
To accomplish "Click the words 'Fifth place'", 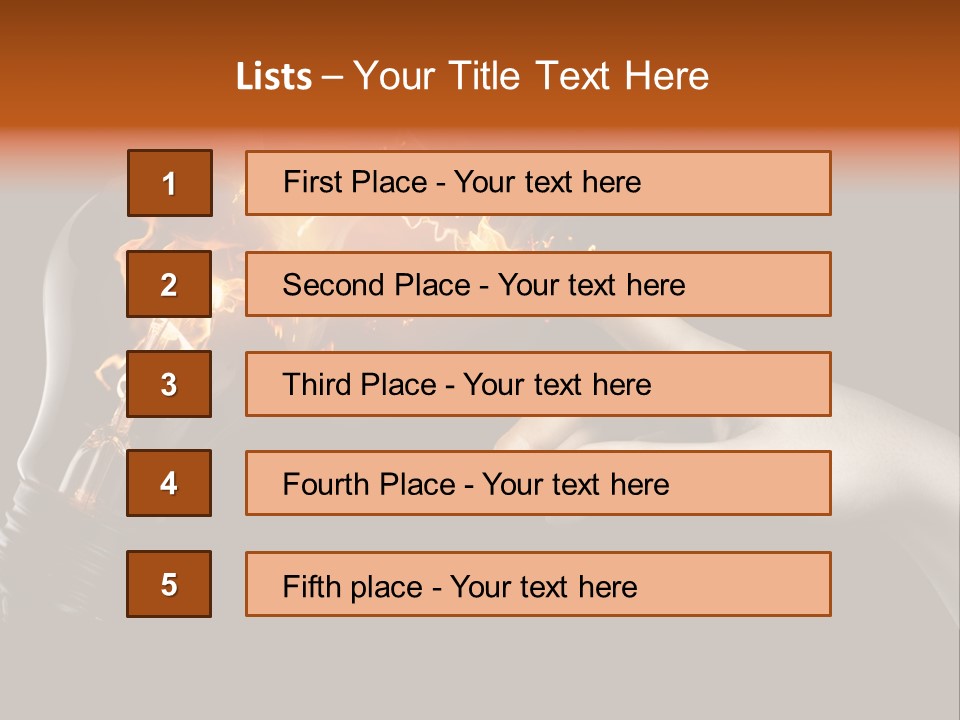I will click(x=353, y=586).
